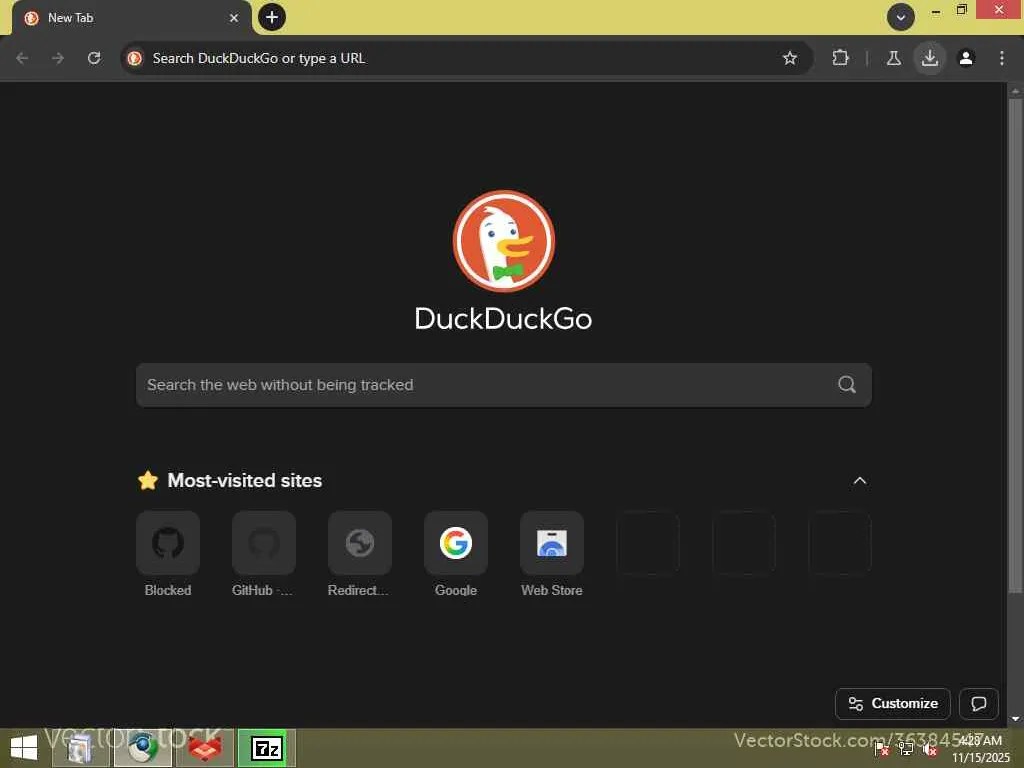1024x768 pixels.
Task: Click the DuckDuckGo site icon in address bar
Action: point(135,58)
